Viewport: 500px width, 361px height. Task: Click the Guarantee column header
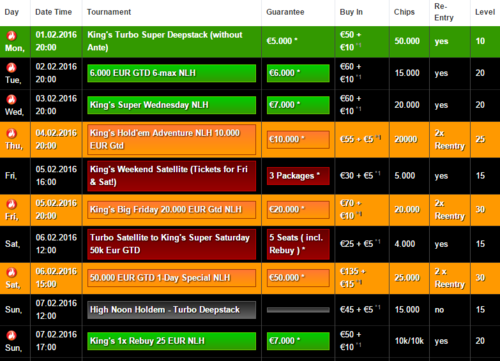tap(285, 12)
